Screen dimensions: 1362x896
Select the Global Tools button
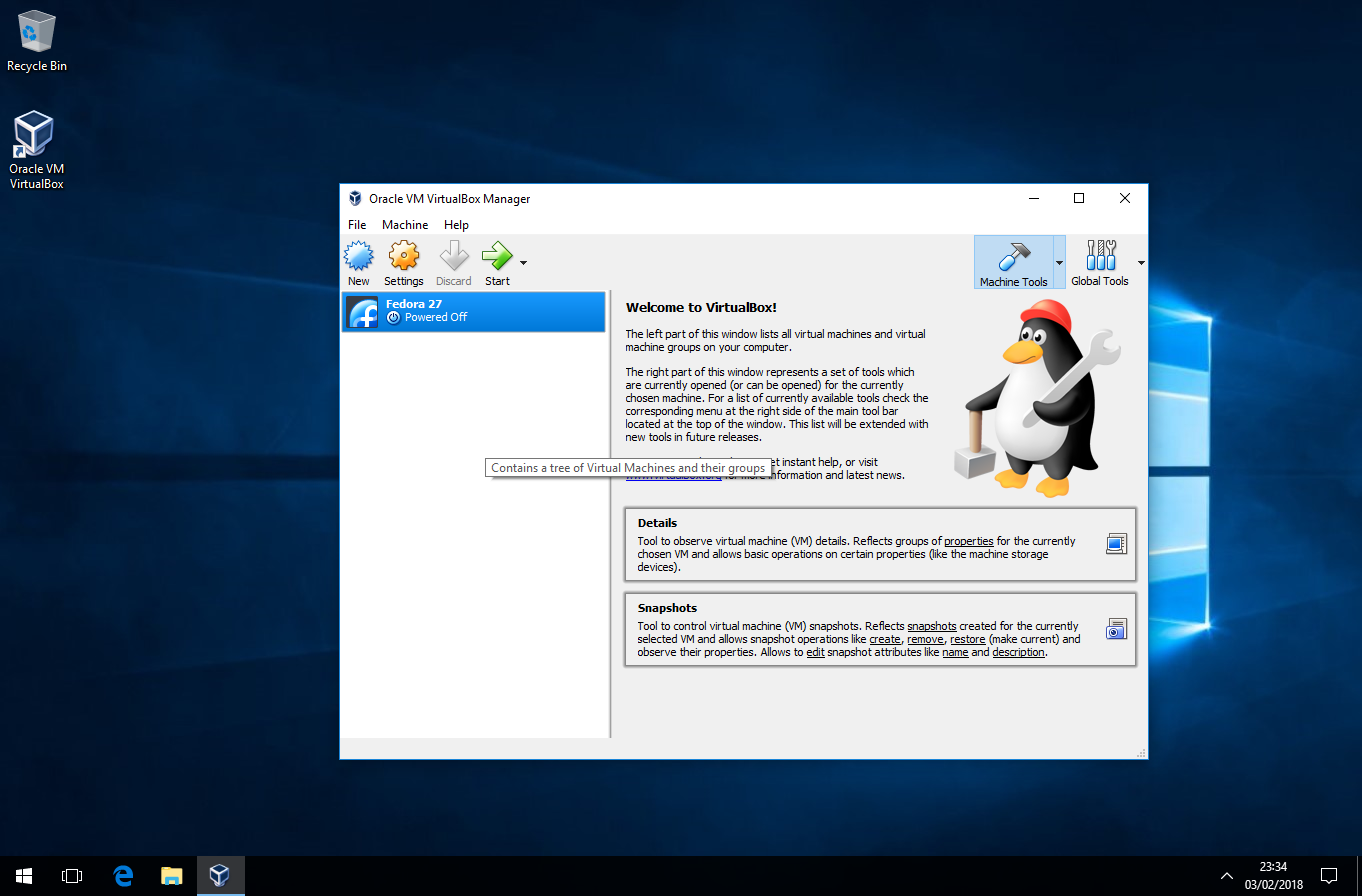(1100, 263)
